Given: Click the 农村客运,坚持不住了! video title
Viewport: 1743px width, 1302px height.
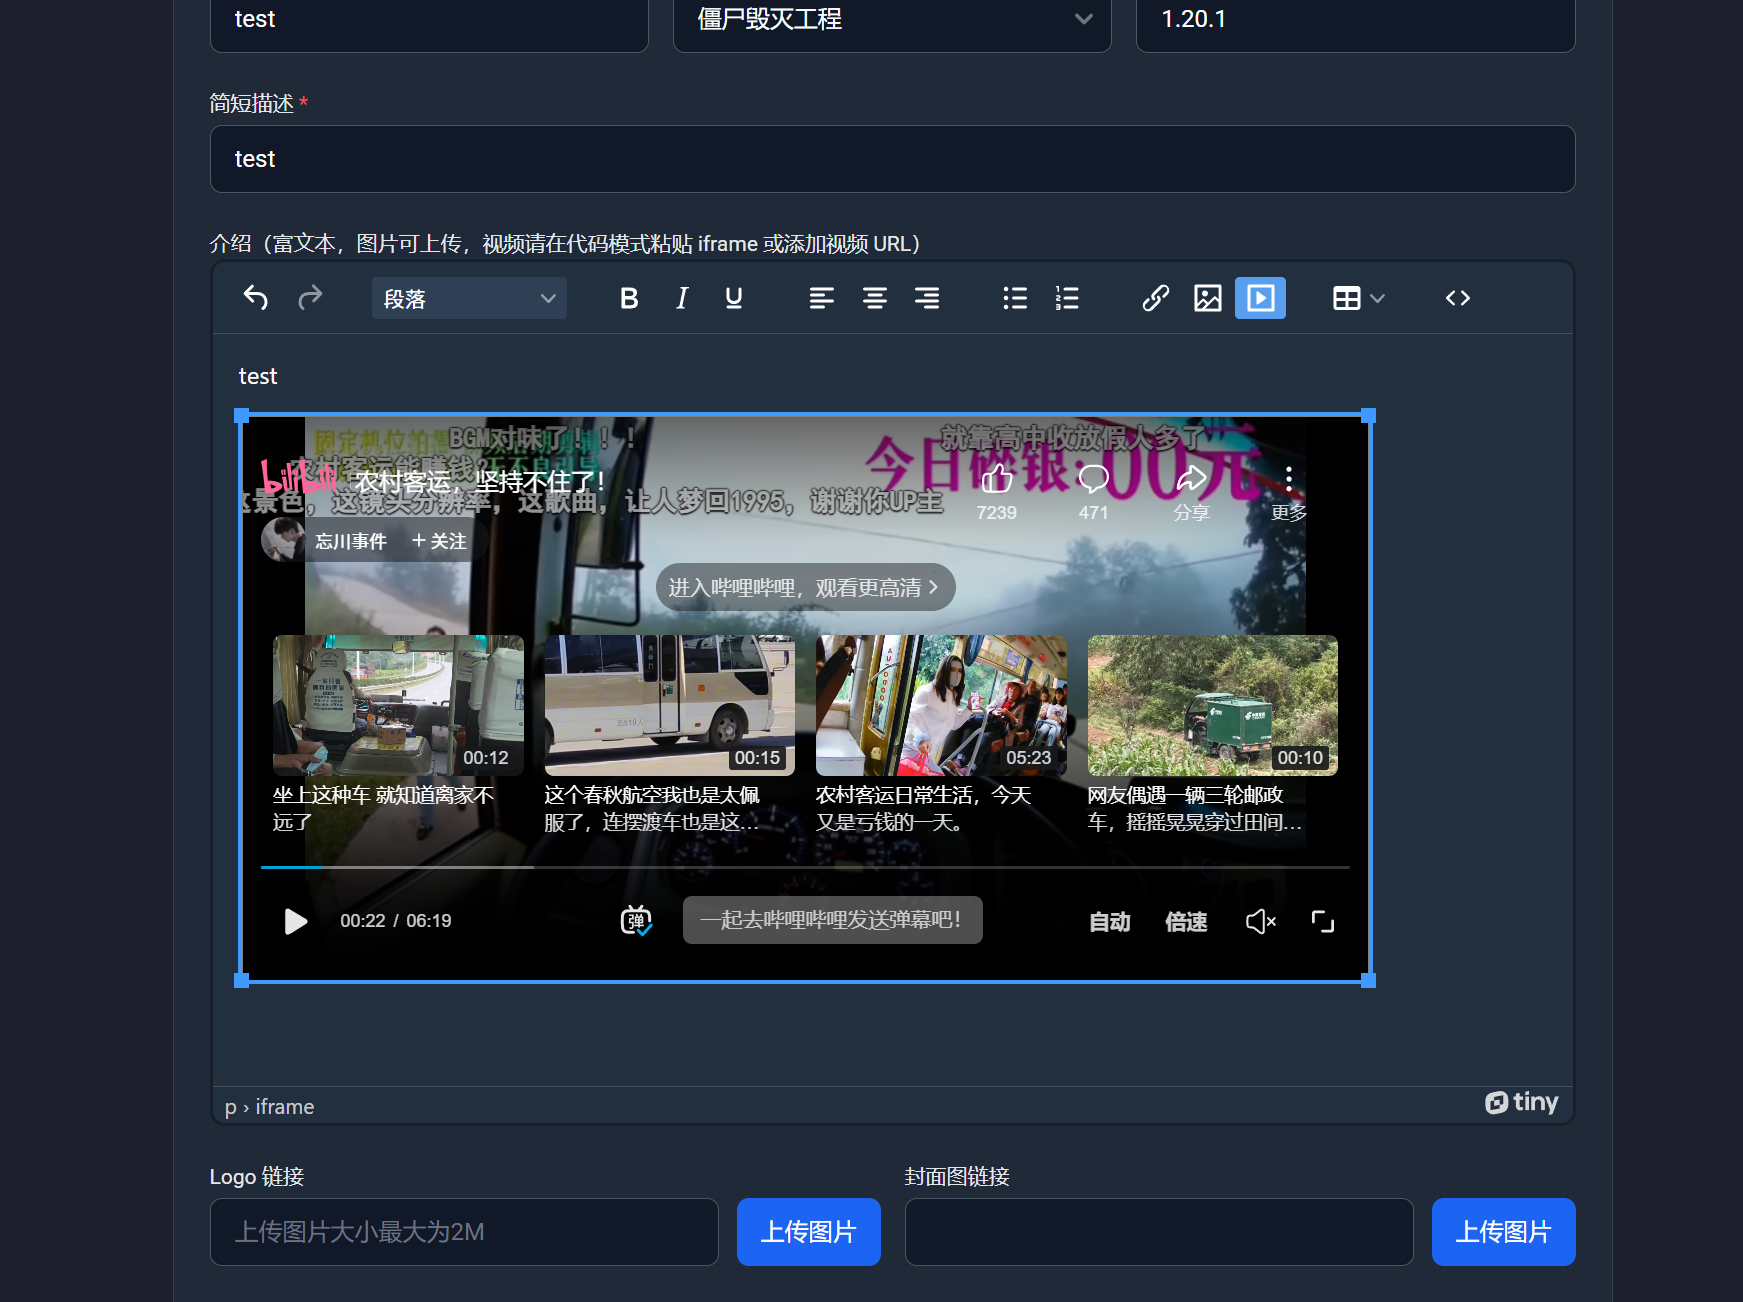Looking at the screenshot, I should click(480, 482).
